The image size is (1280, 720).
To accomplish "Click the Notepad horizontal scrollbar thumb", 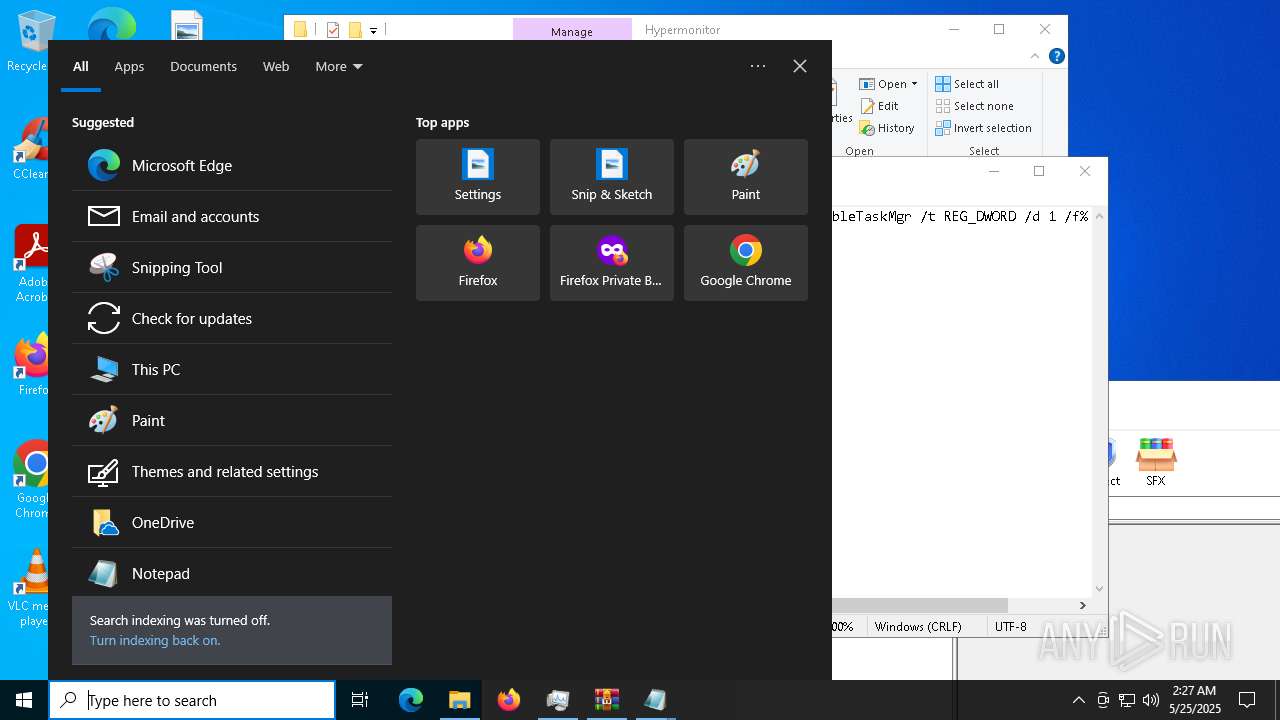I will (x=919, y=605).
